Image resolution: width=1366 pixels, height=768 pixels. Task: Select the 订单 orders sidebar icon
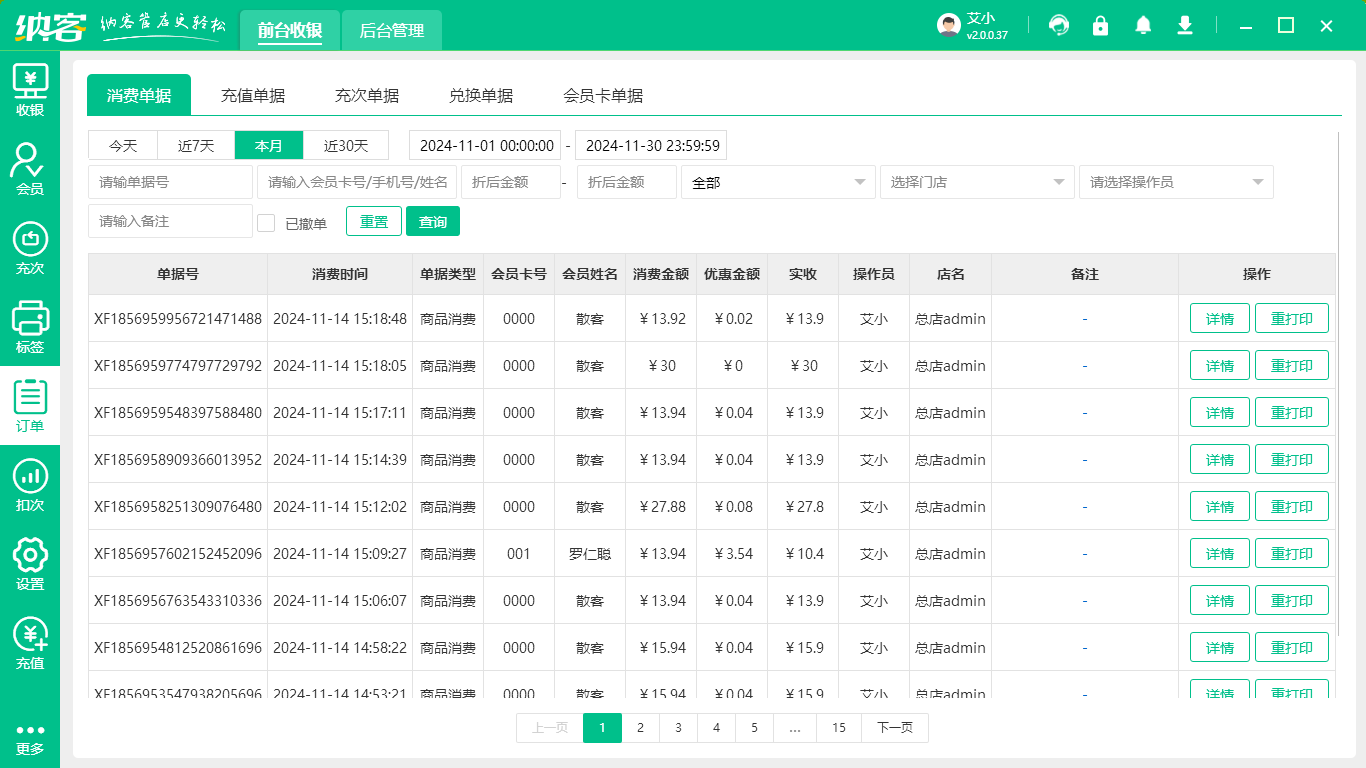coord(30,406)
